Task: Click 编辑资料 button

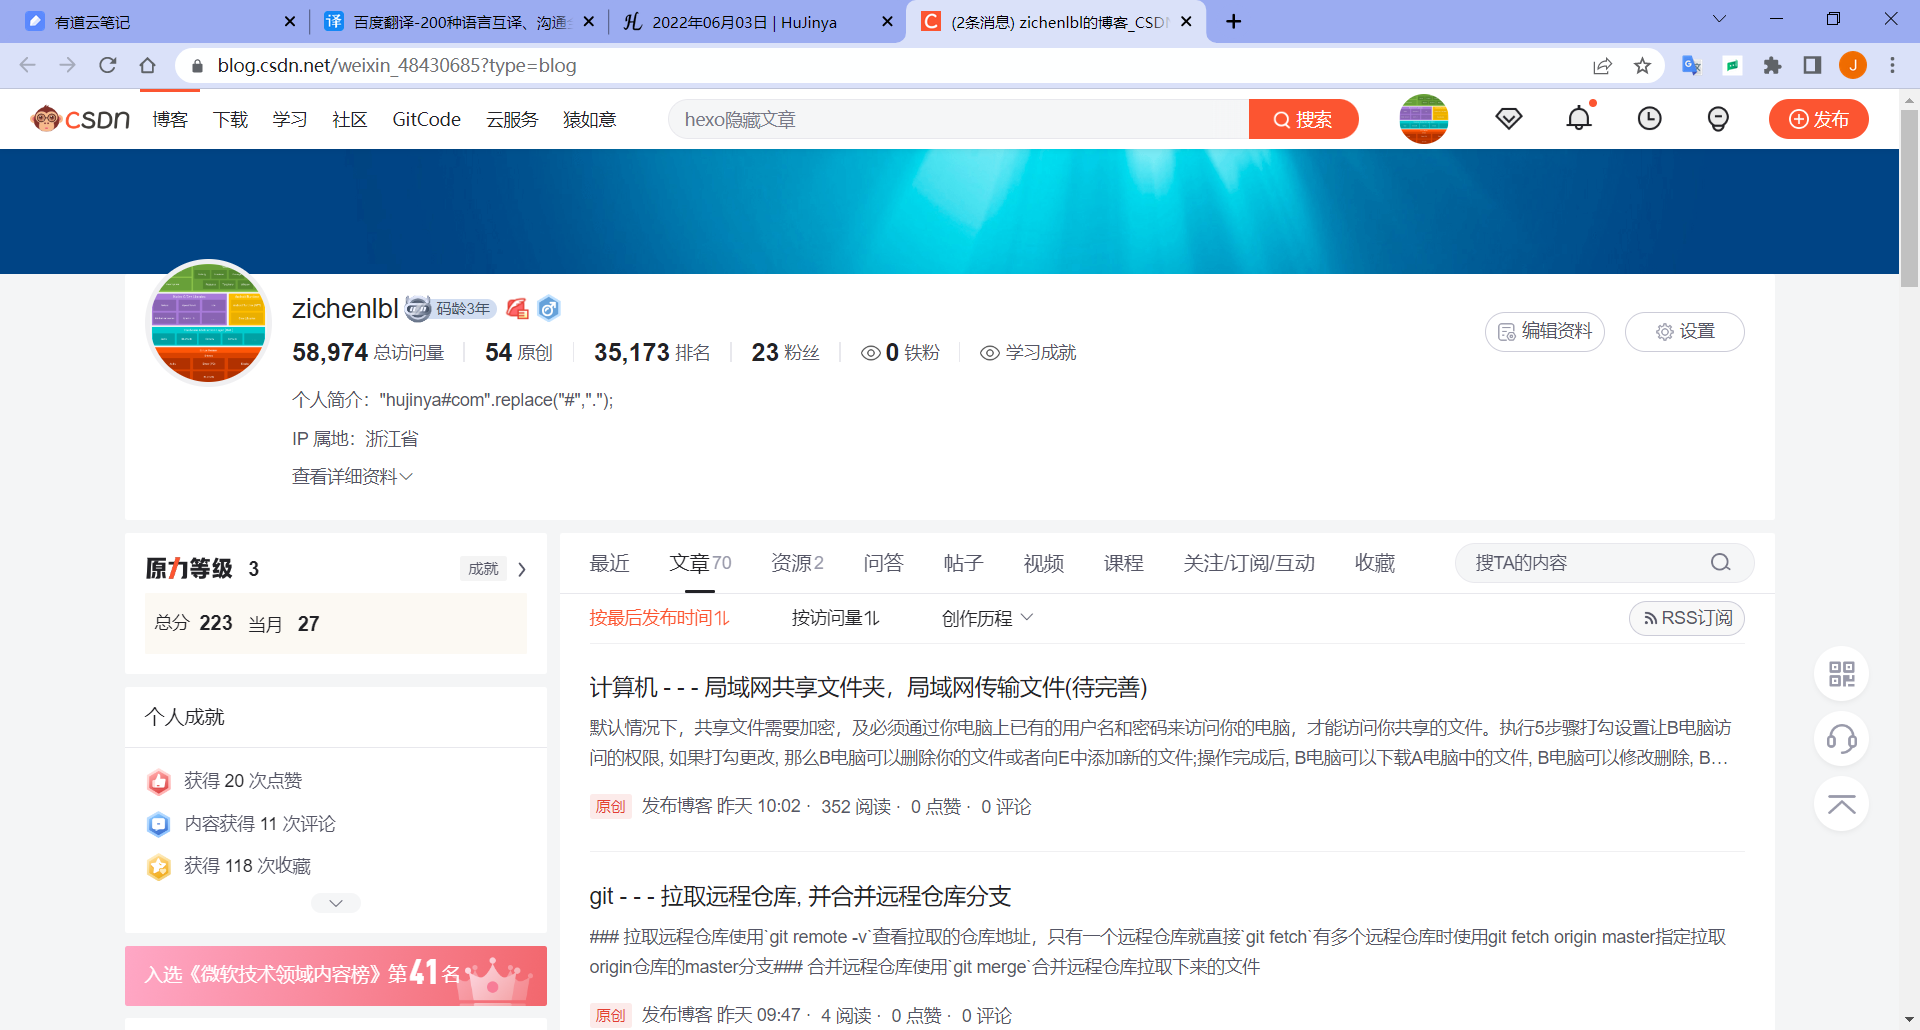Action: click(x=1544, y=331)
